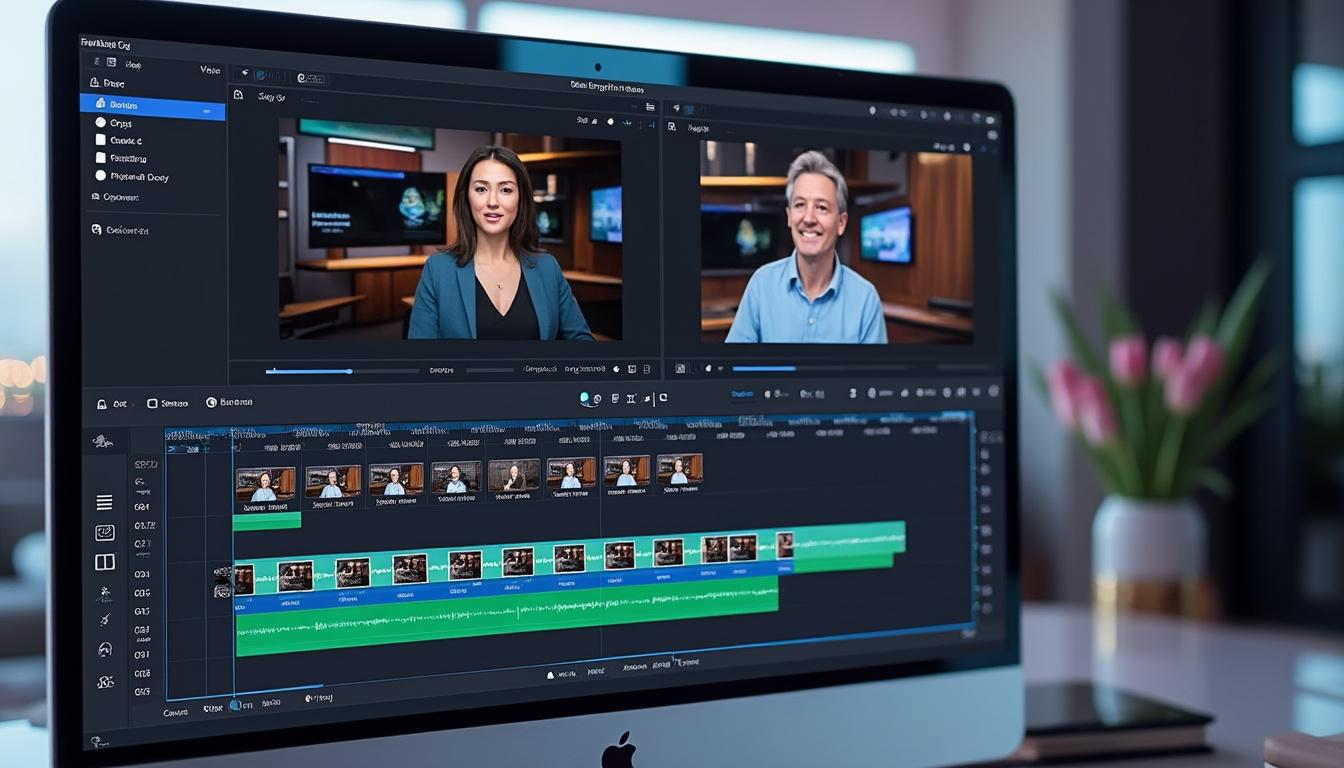
Task: Select the slanted pen icon in the timeline tool column
Action: tap(104, 620)
